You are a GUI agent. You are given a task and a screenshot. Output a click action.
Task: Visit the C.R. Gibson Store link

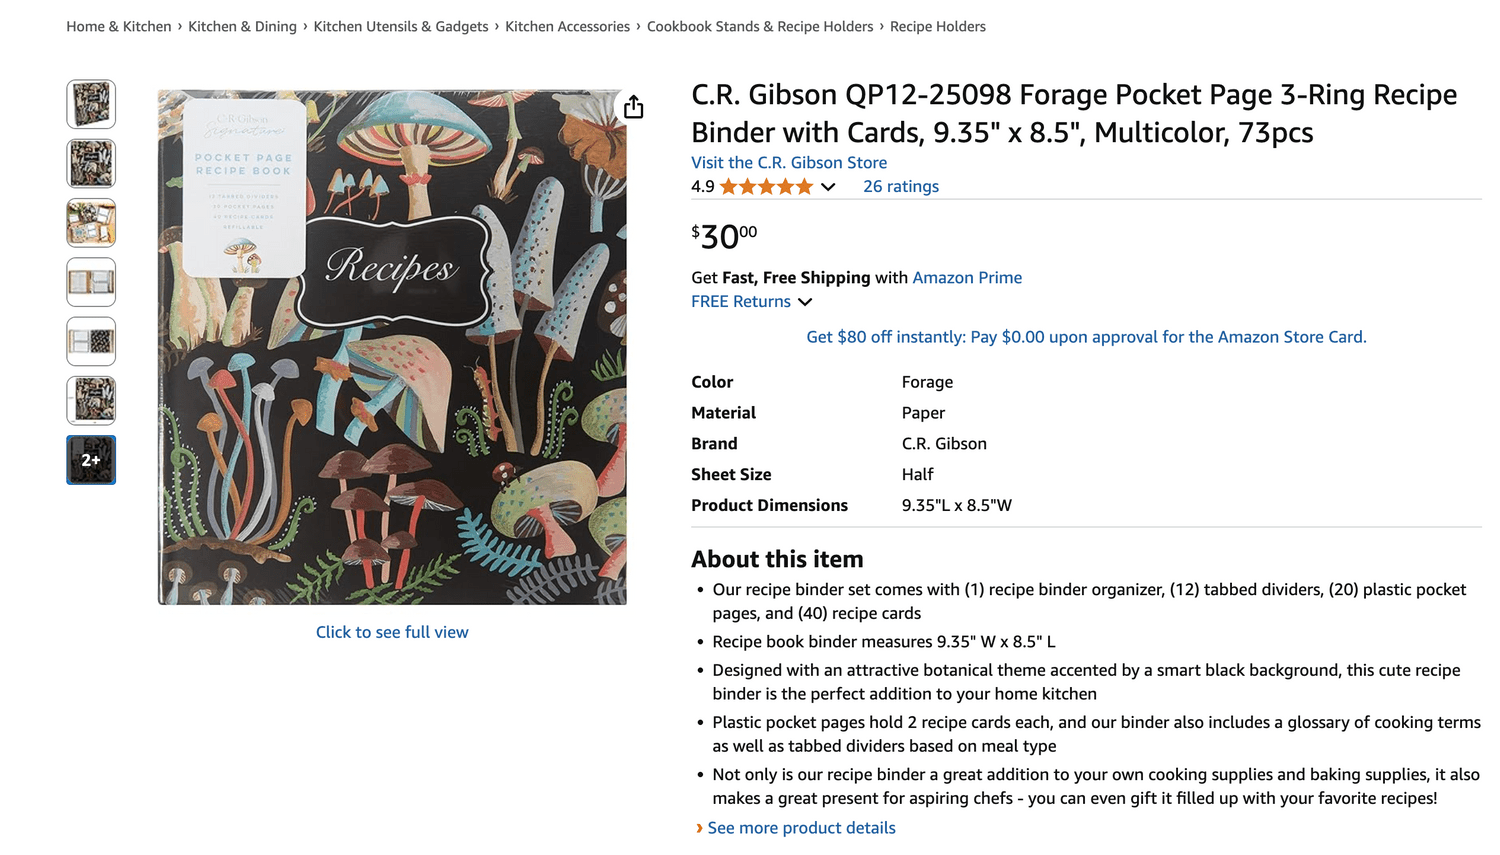pyautogui.click(x=789, y=163)
